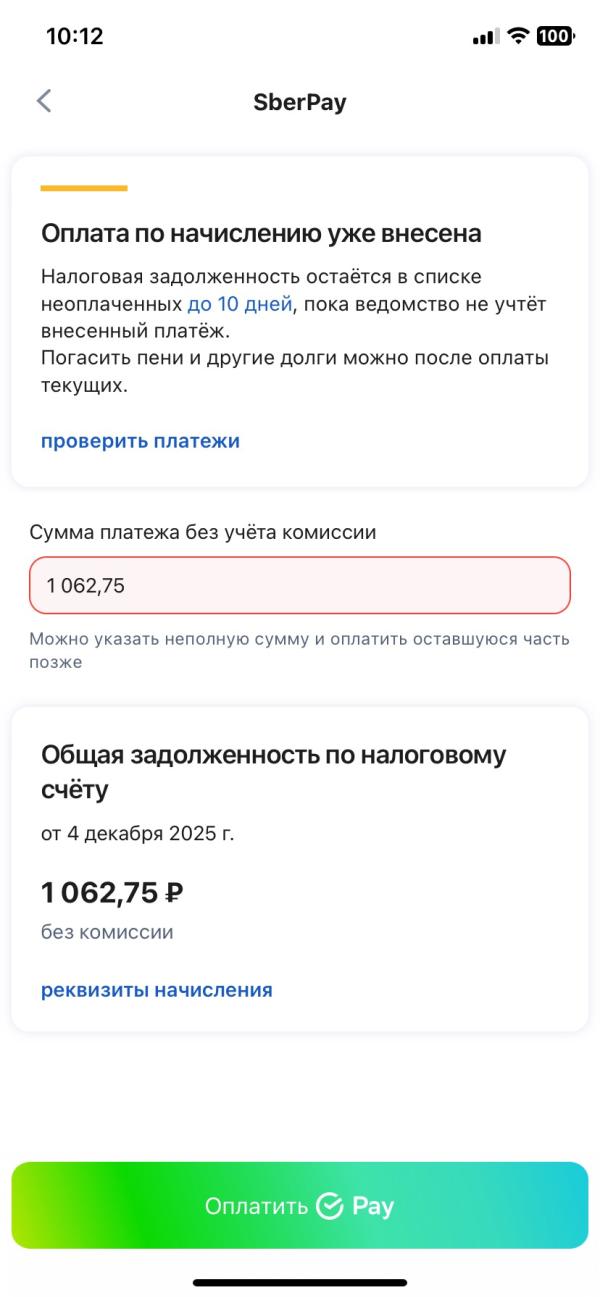This screenshot has width=600, height=1297.
Task: Tap the partial payment hint below input
Action: pyautogui.click(x=299, y=650)
